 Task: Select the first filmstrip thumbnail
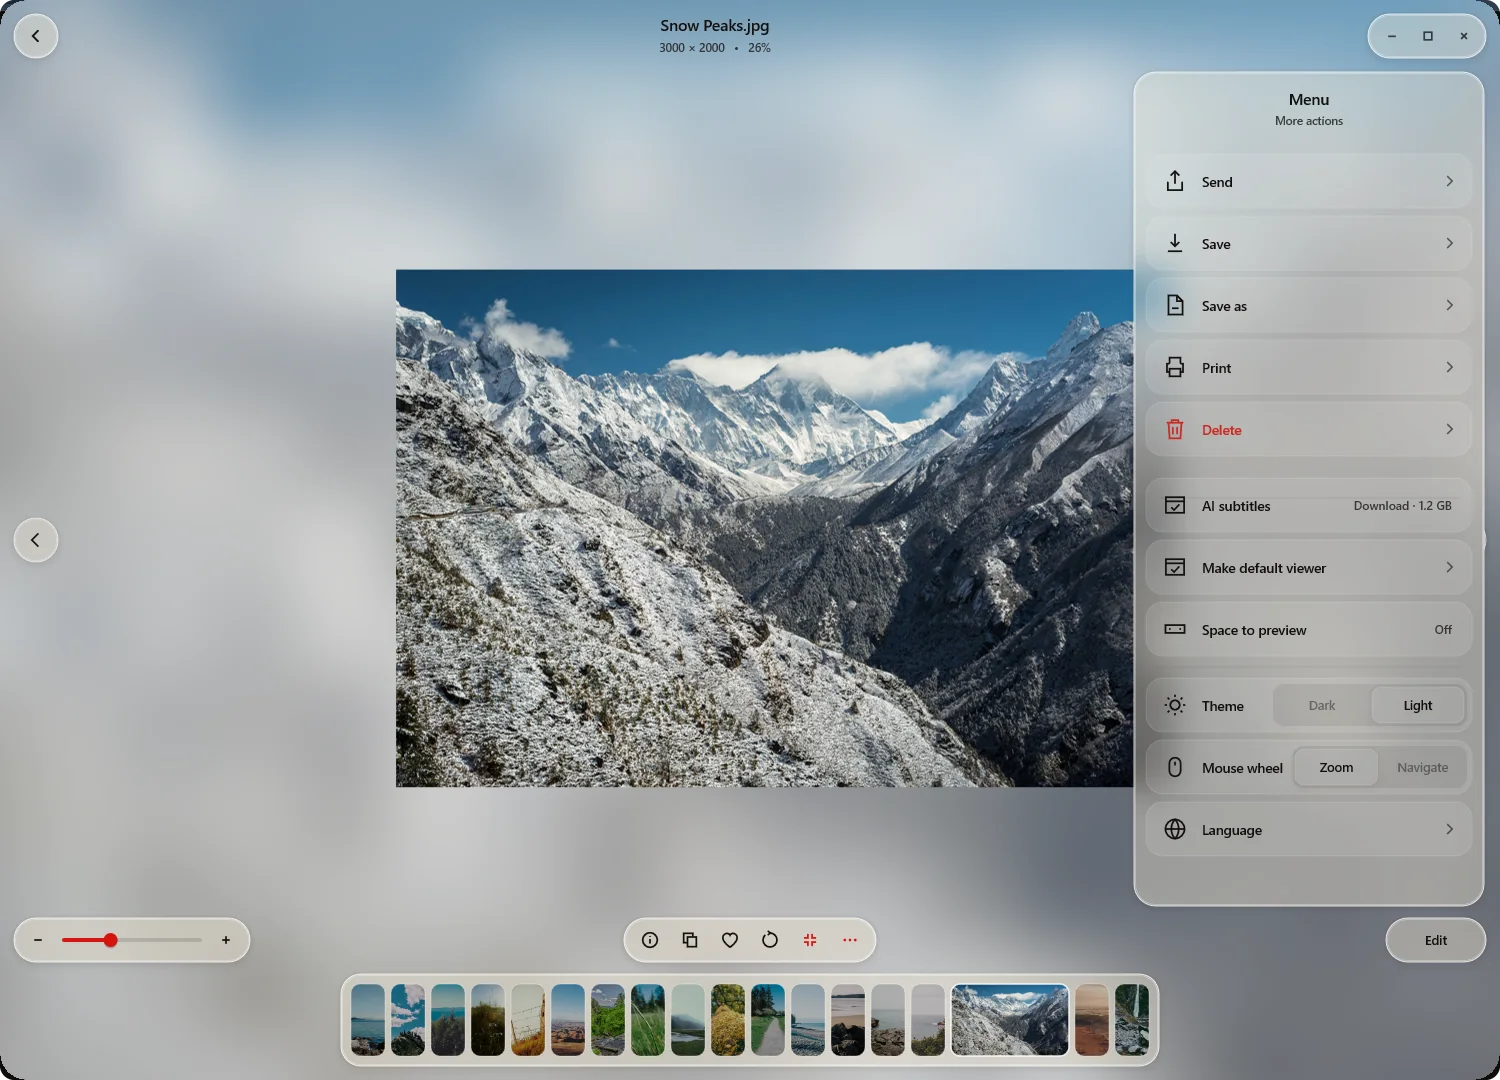coord(368,1020)
